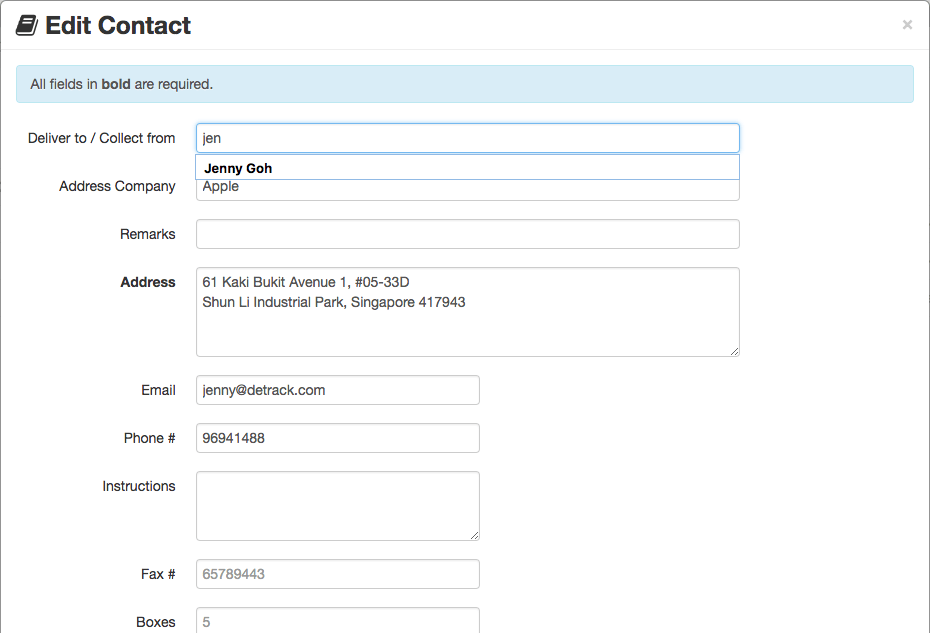Click the 'Phone #' label

149,438
